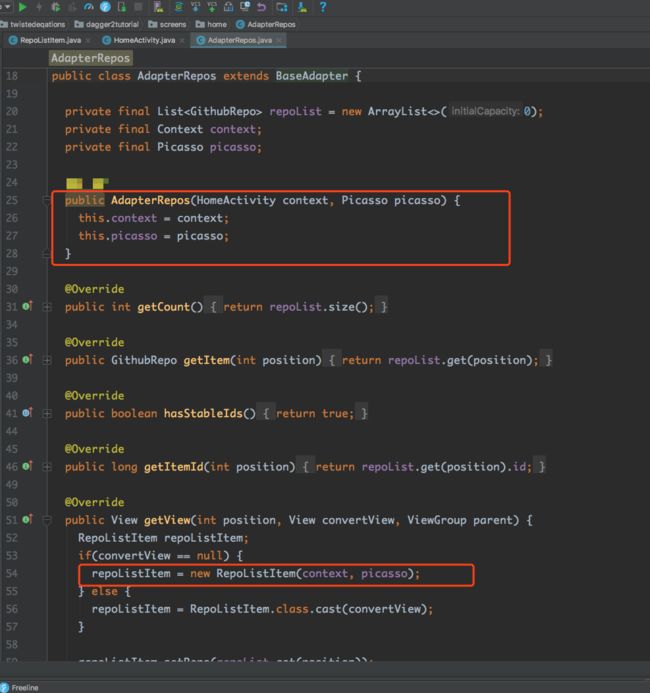The height and width of the screenshot is (693, 650).
Task: Click 'this.picasso' on line 27
Action: pyautogui.click(x=118, y=236)
